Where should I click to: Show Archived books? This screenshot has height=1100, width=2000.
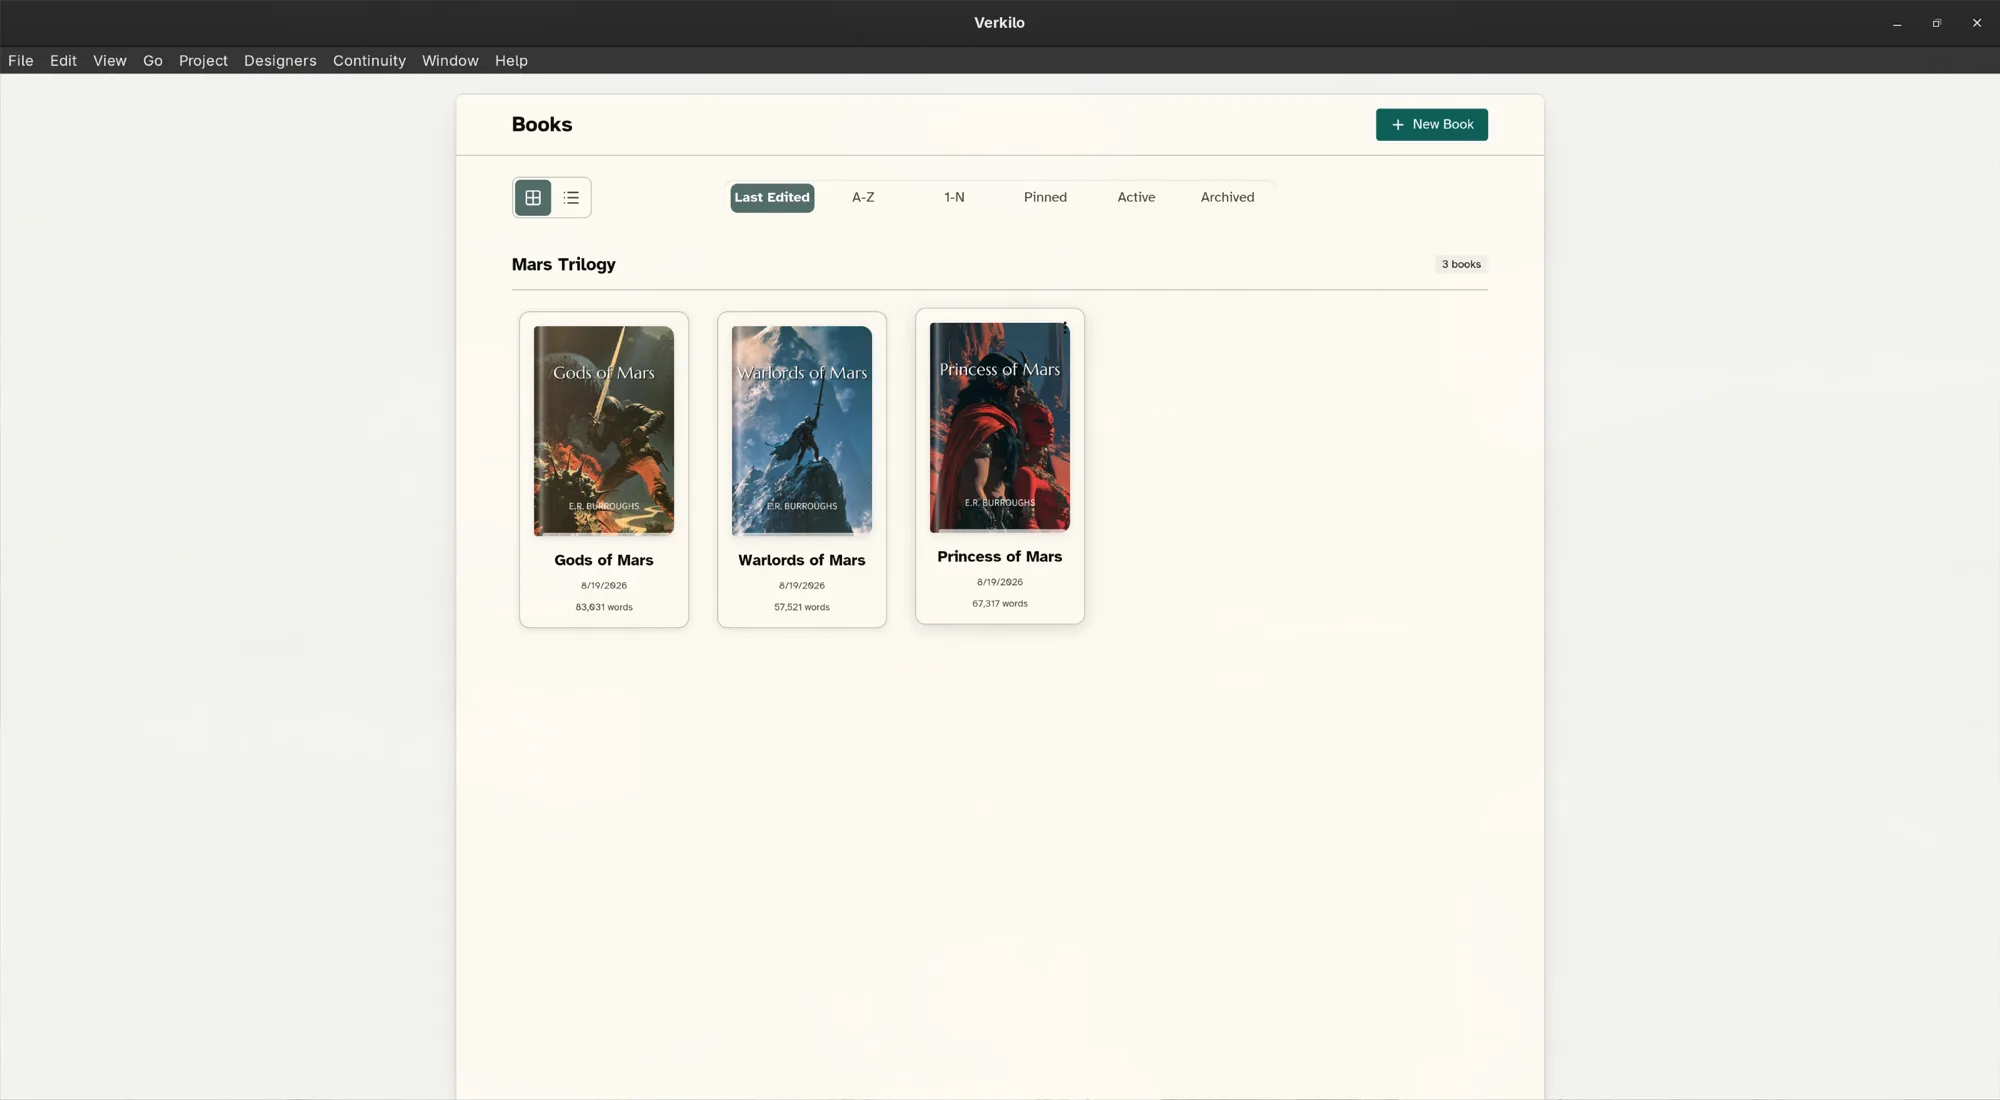point(1227,197)
